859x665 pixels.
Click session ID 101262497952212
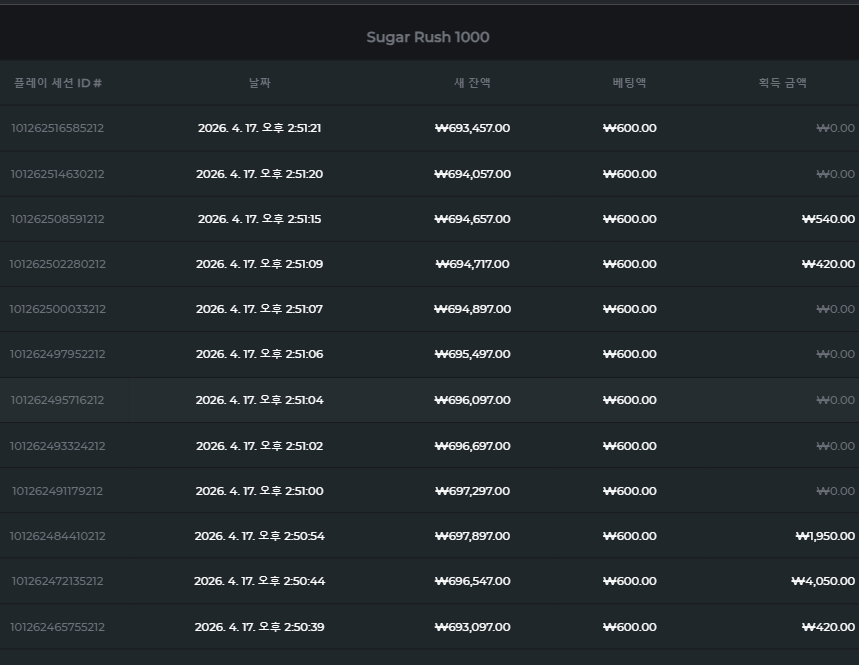pos(58,354)
